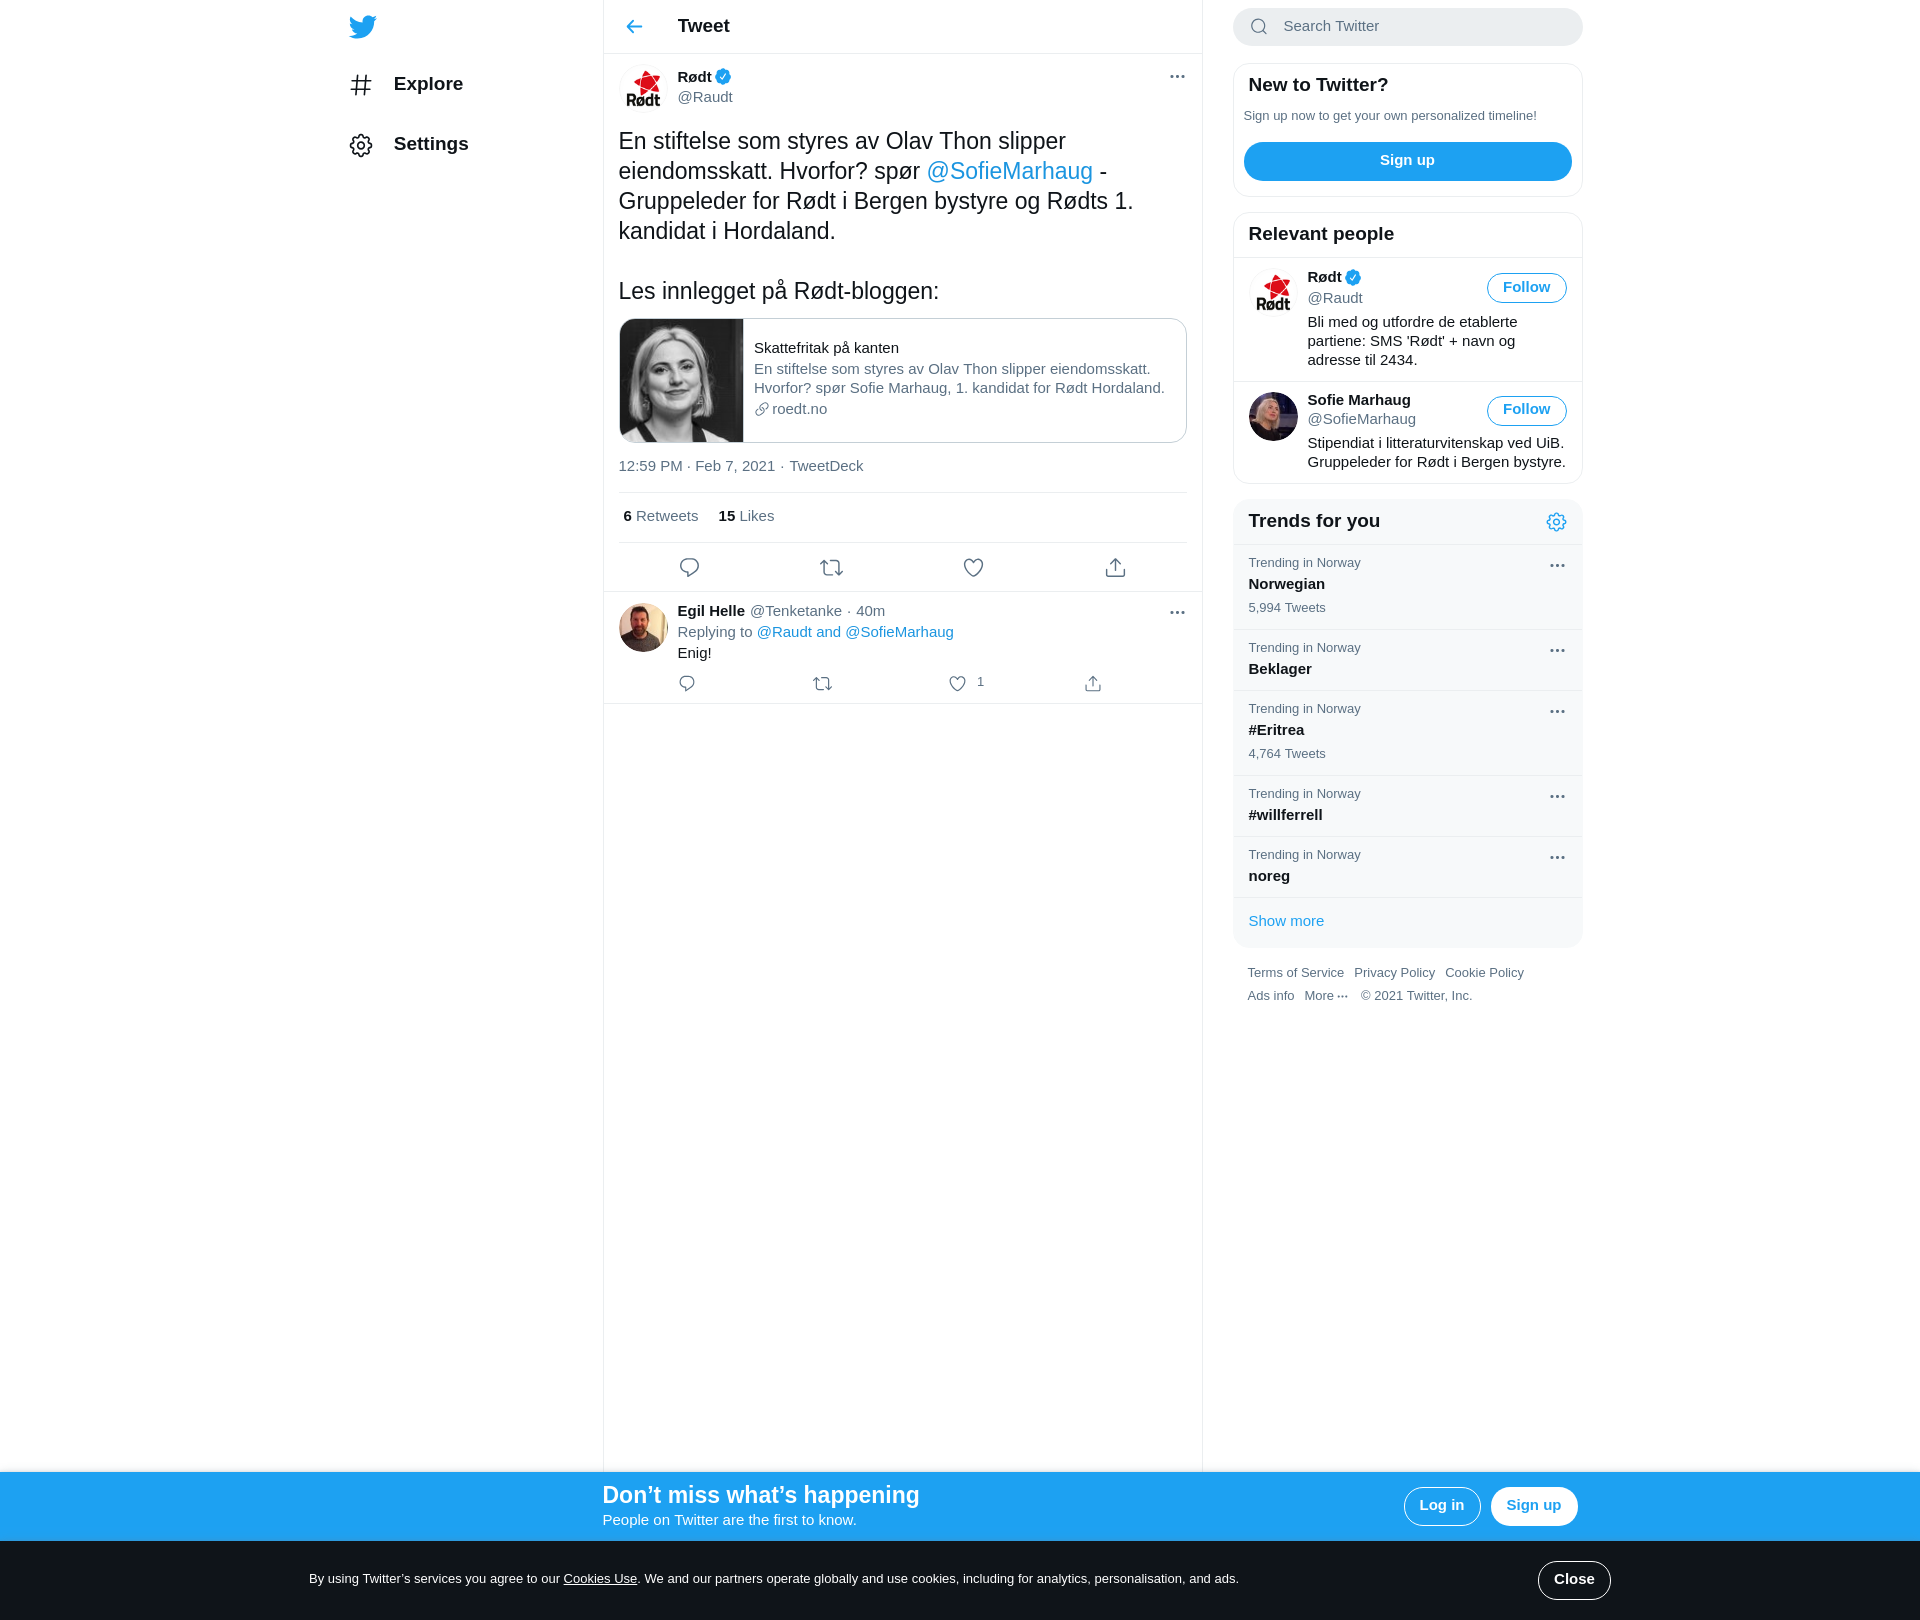Open Egil Helle's profile name
Screen dimensions: 1920x1620
[711, 612]
